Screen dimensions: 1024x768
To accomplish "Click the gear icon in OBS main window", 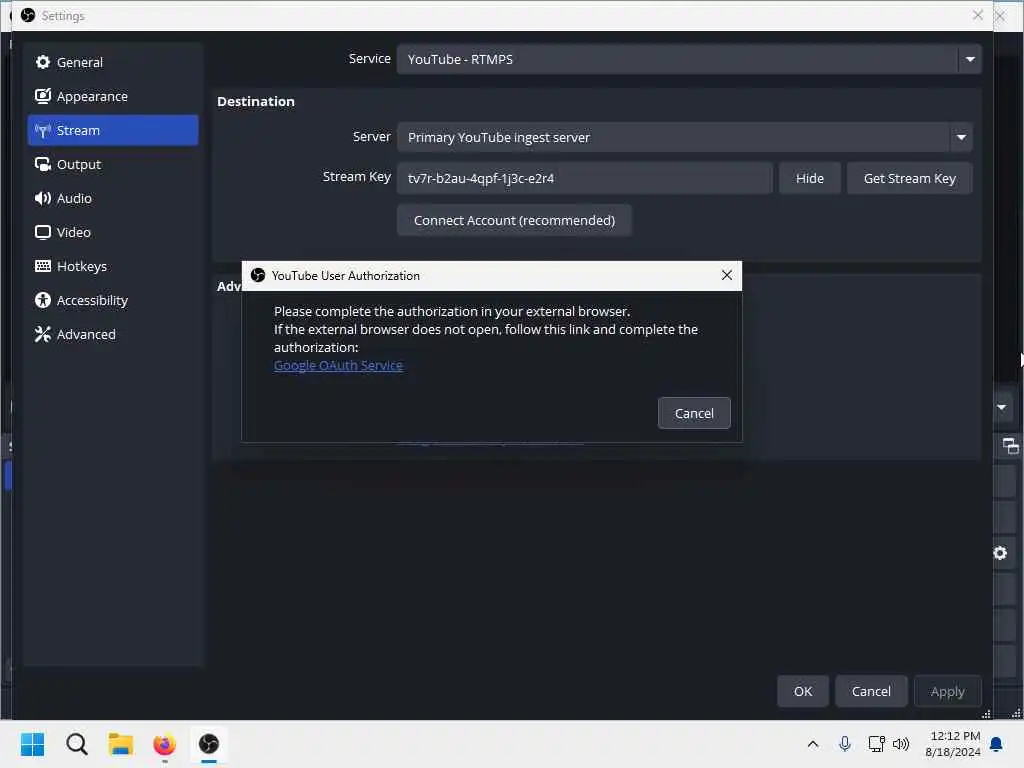I will click(x=1000, y=553).
